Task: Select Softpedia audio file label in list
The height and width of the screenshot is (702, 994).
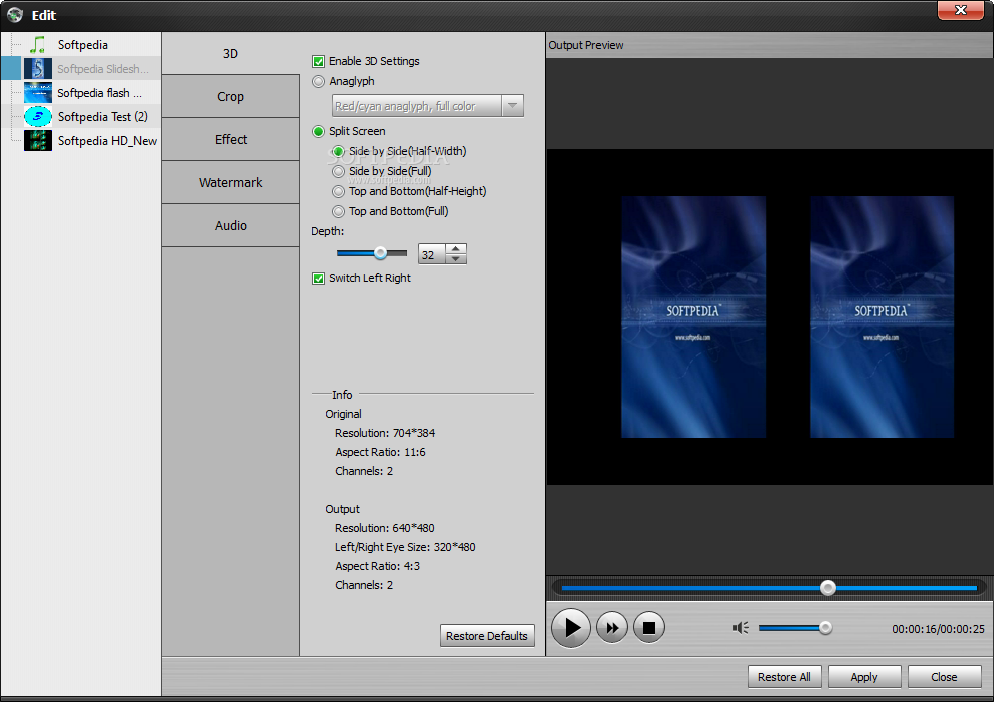Action: (82, 45)
